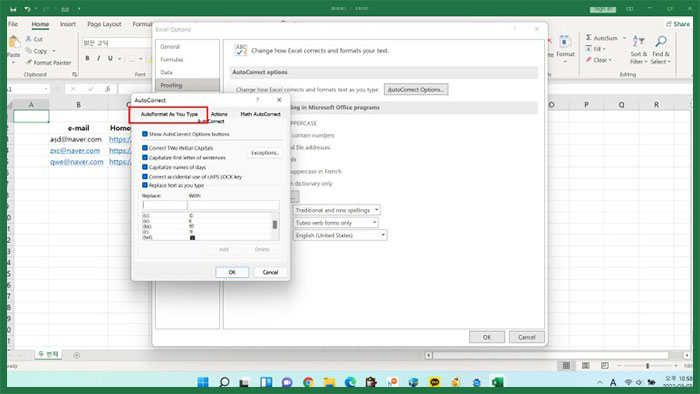Click the Excel icon in taskbar
This screenshot has width=700, height=394.
point(497,382)
